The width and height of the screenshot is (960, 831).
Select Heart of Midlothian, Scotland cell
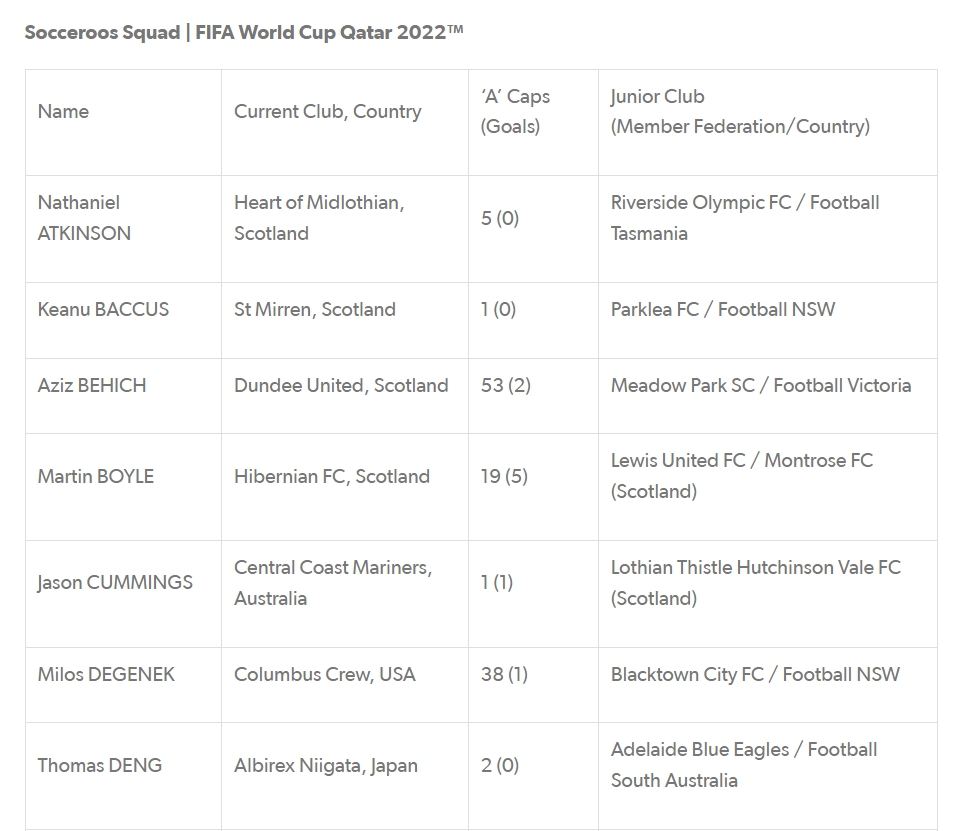coord(319,218)
